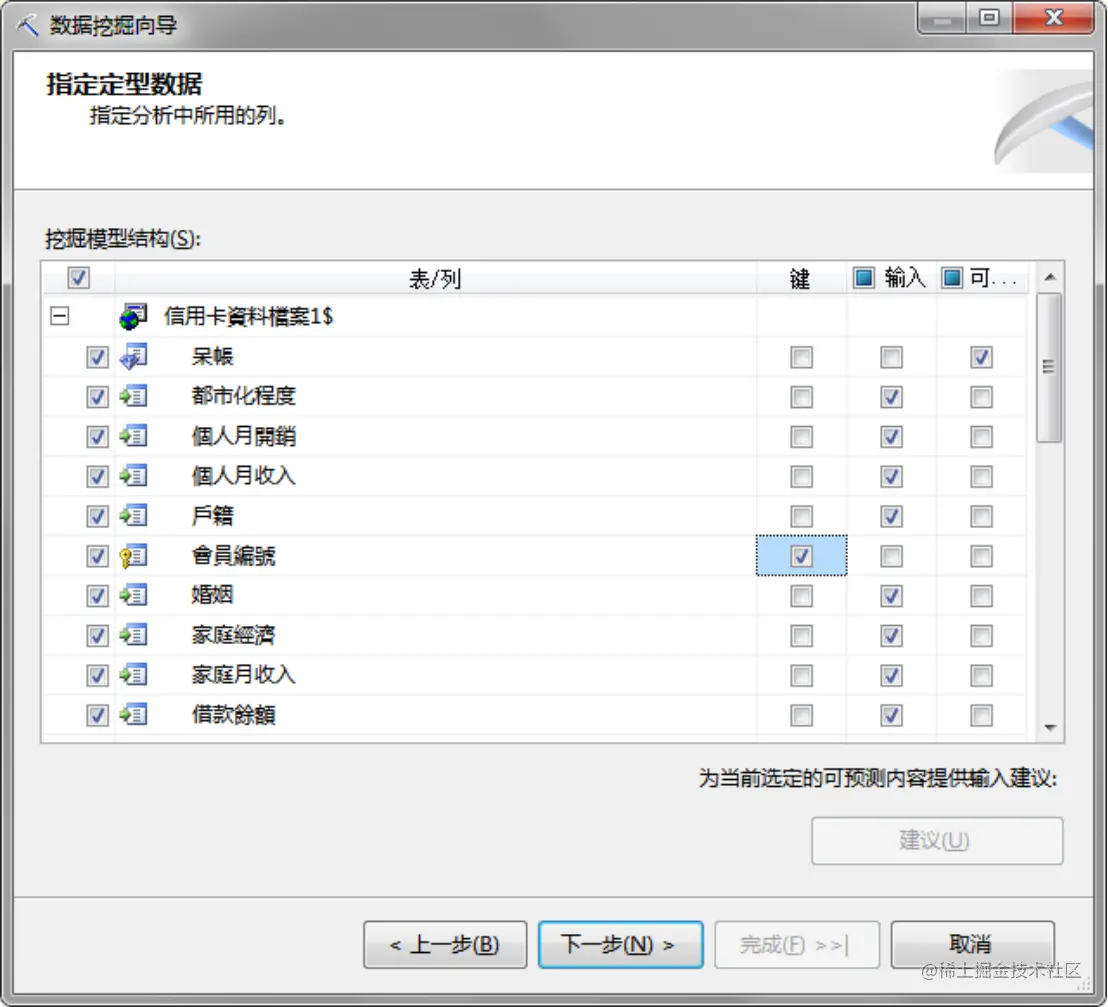Viewport: 1108px width, 1007px height.
Task: Select the 婚姻 column name
Action: click(212, 595)
